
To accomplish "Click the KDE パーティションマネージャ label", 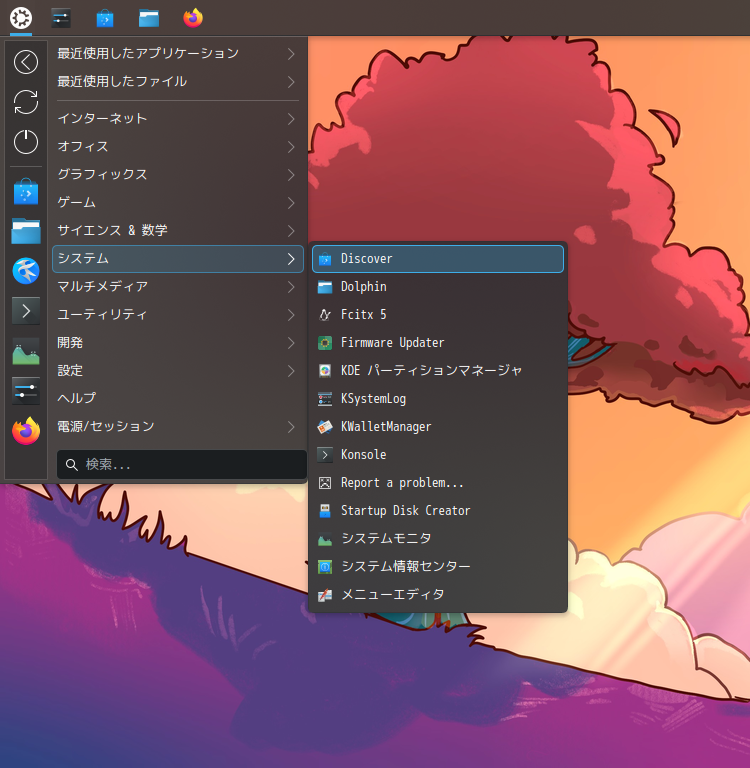I will (x=431, y=371).
